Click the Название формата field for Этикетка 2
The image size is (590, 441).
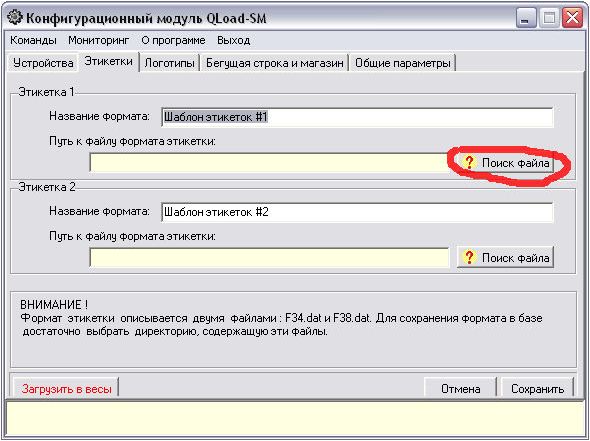[x=357, y=212]
